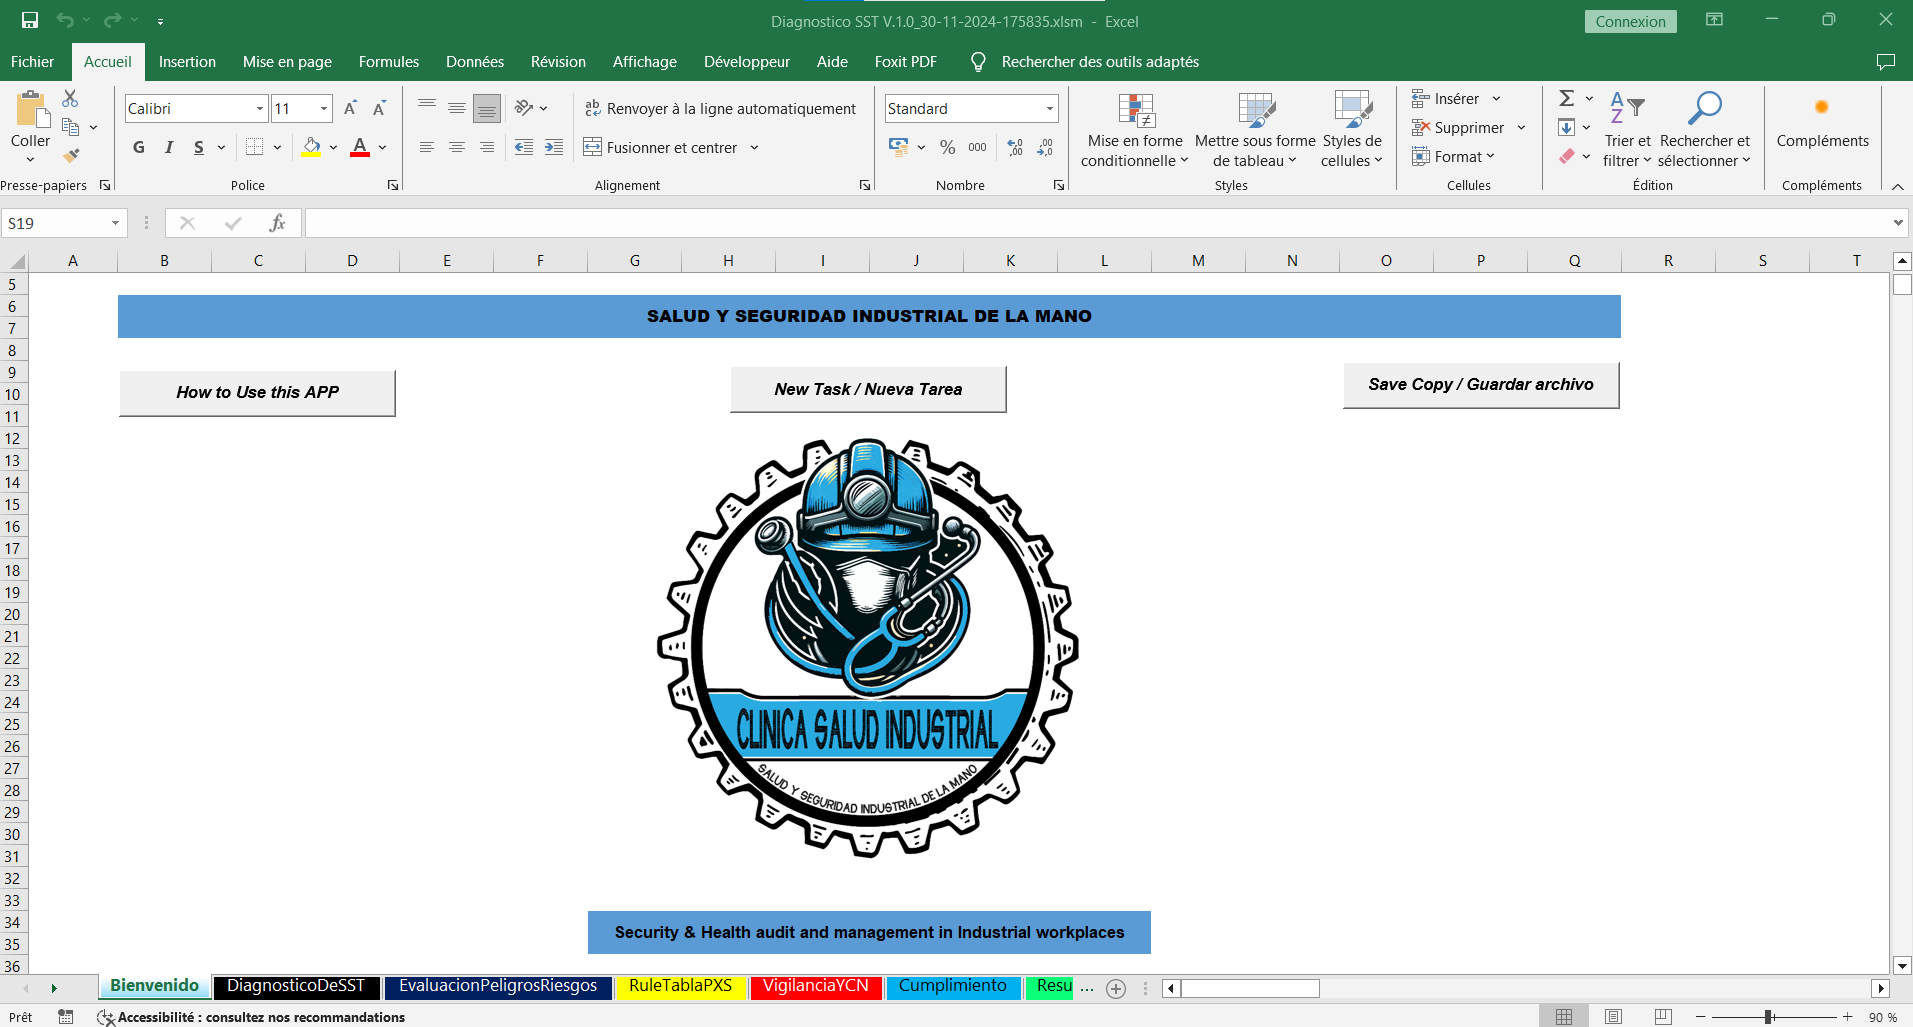
Task: Apply yellow fill color bucket
Action: [x=312, y=147]
